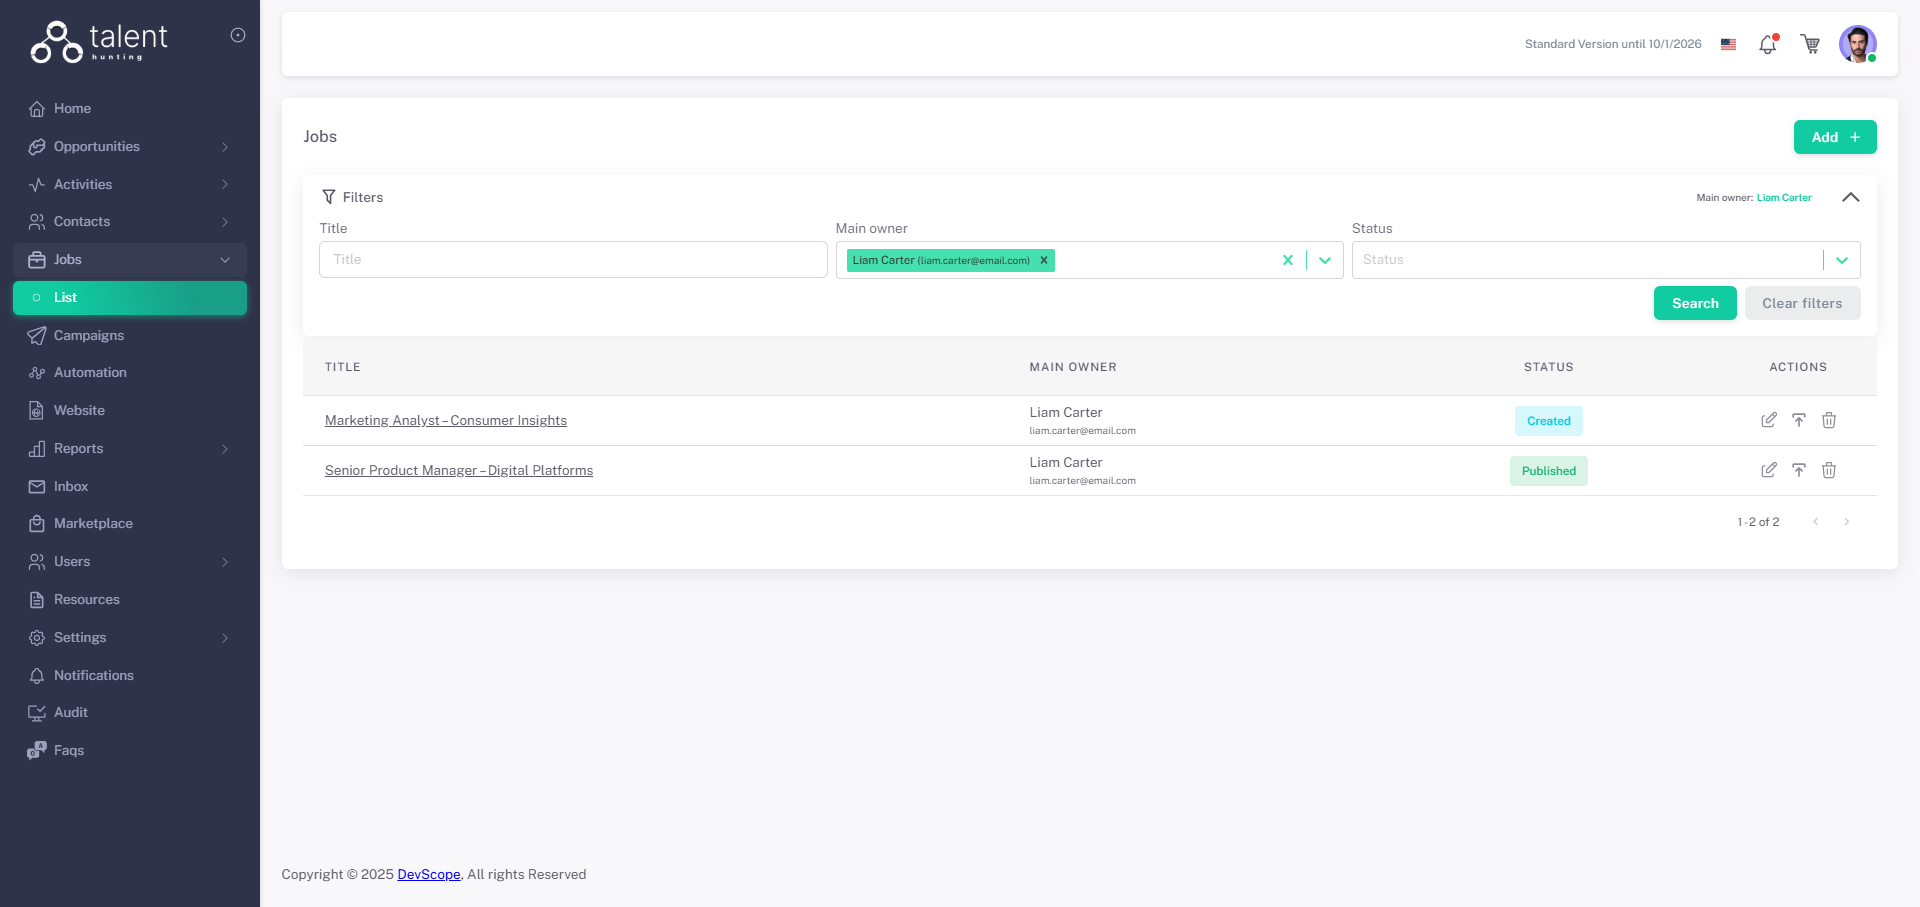Image resolution: width=1920 pixels, height=907 pixels.
Task: Remove Liam Carter tag from owner filter
Action: 1043,260
